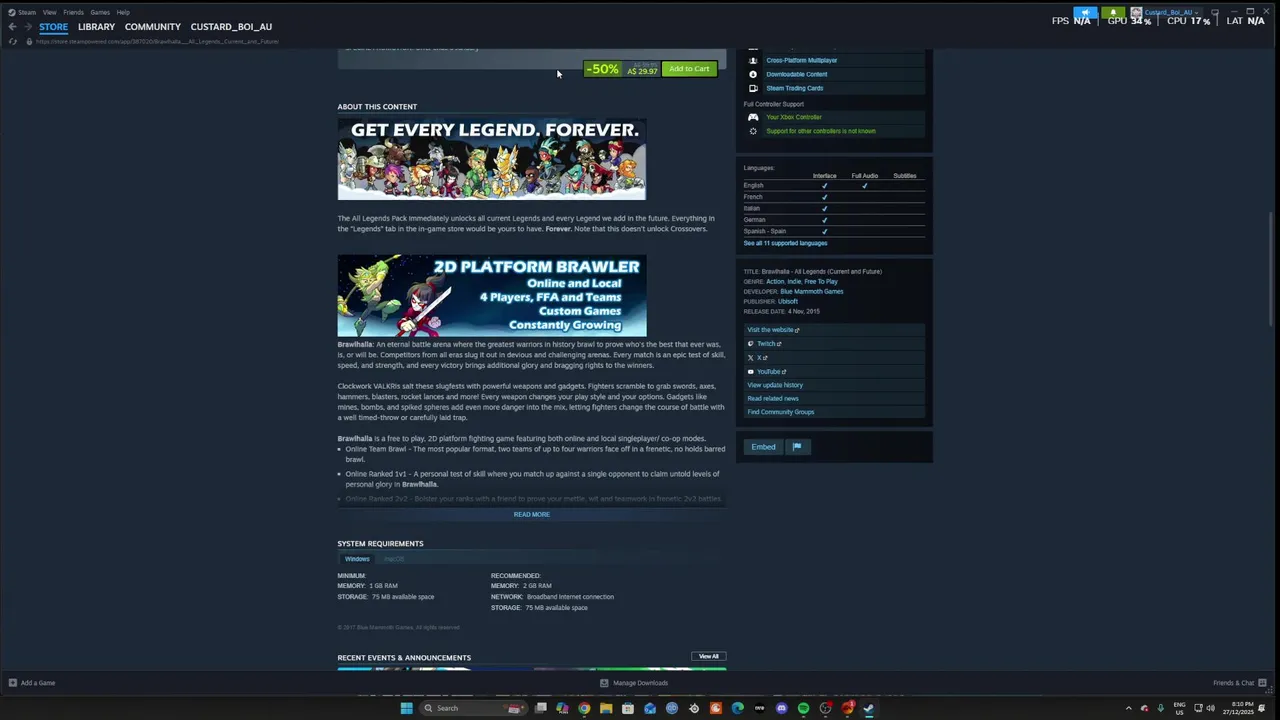Screen dimensions: 1280x720
Task: Open Discord from the taskbar
Action: 782,708
